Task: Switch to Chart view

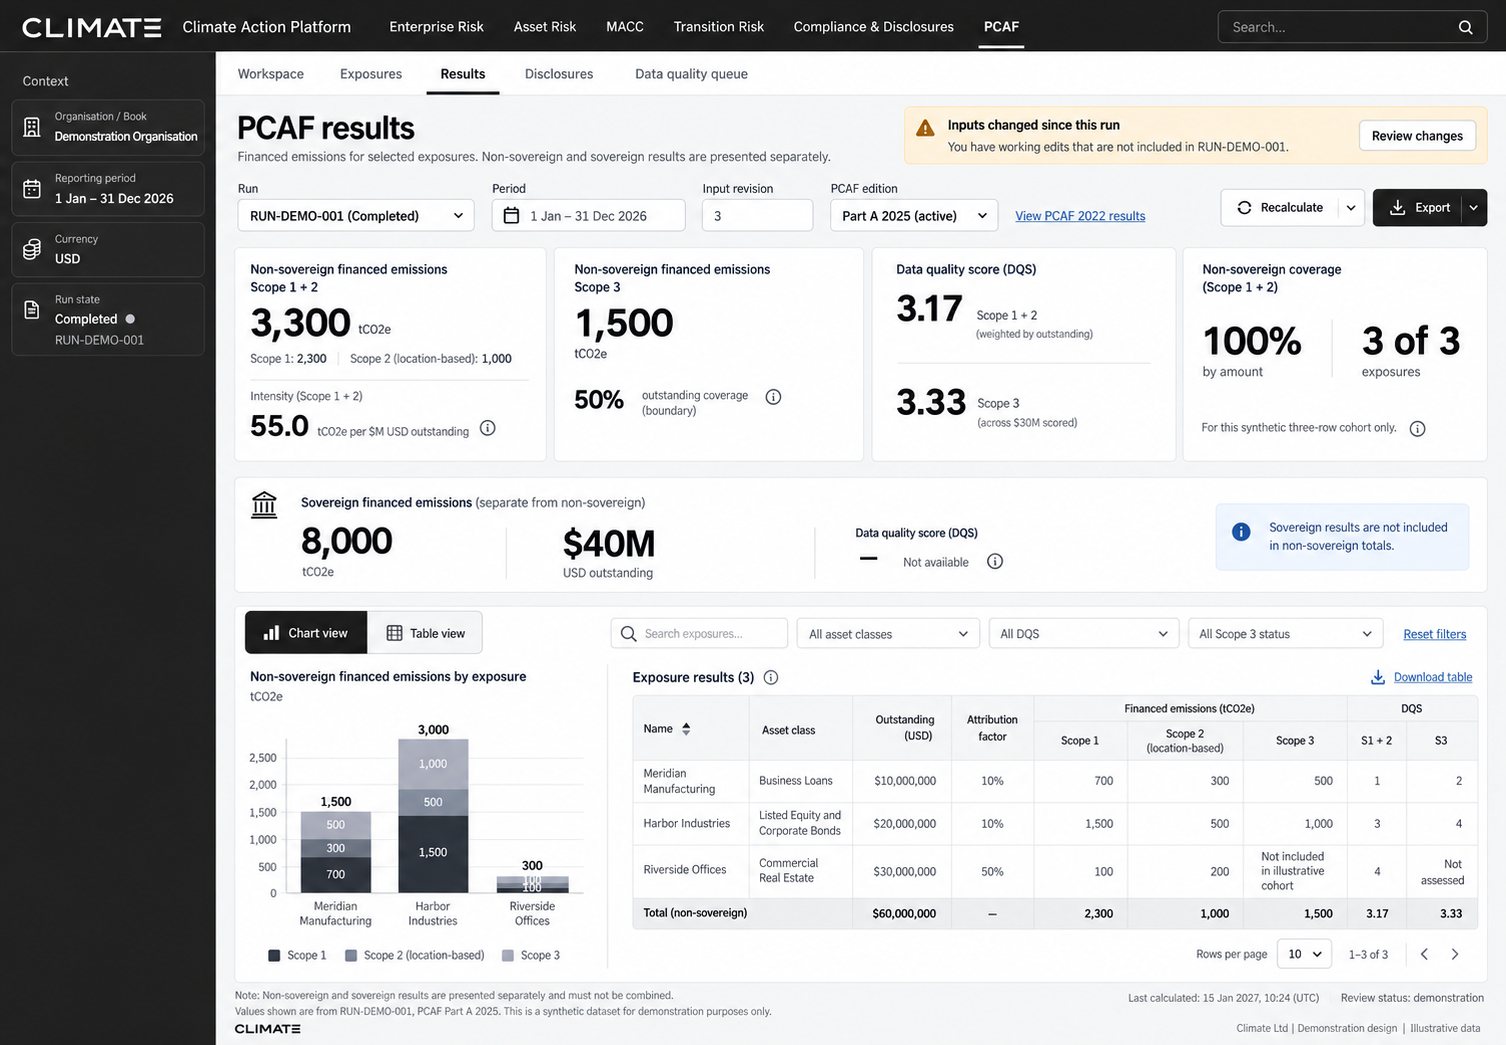Action: (306, 633)
